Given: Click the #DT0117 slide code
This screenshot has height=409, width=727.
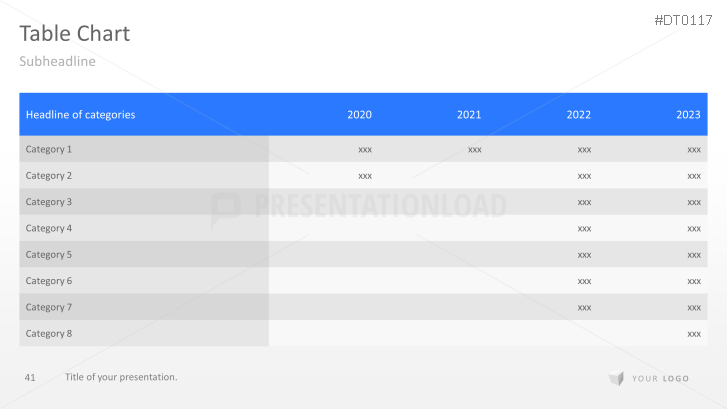Looking at the screenshot, I should (683, 20).
